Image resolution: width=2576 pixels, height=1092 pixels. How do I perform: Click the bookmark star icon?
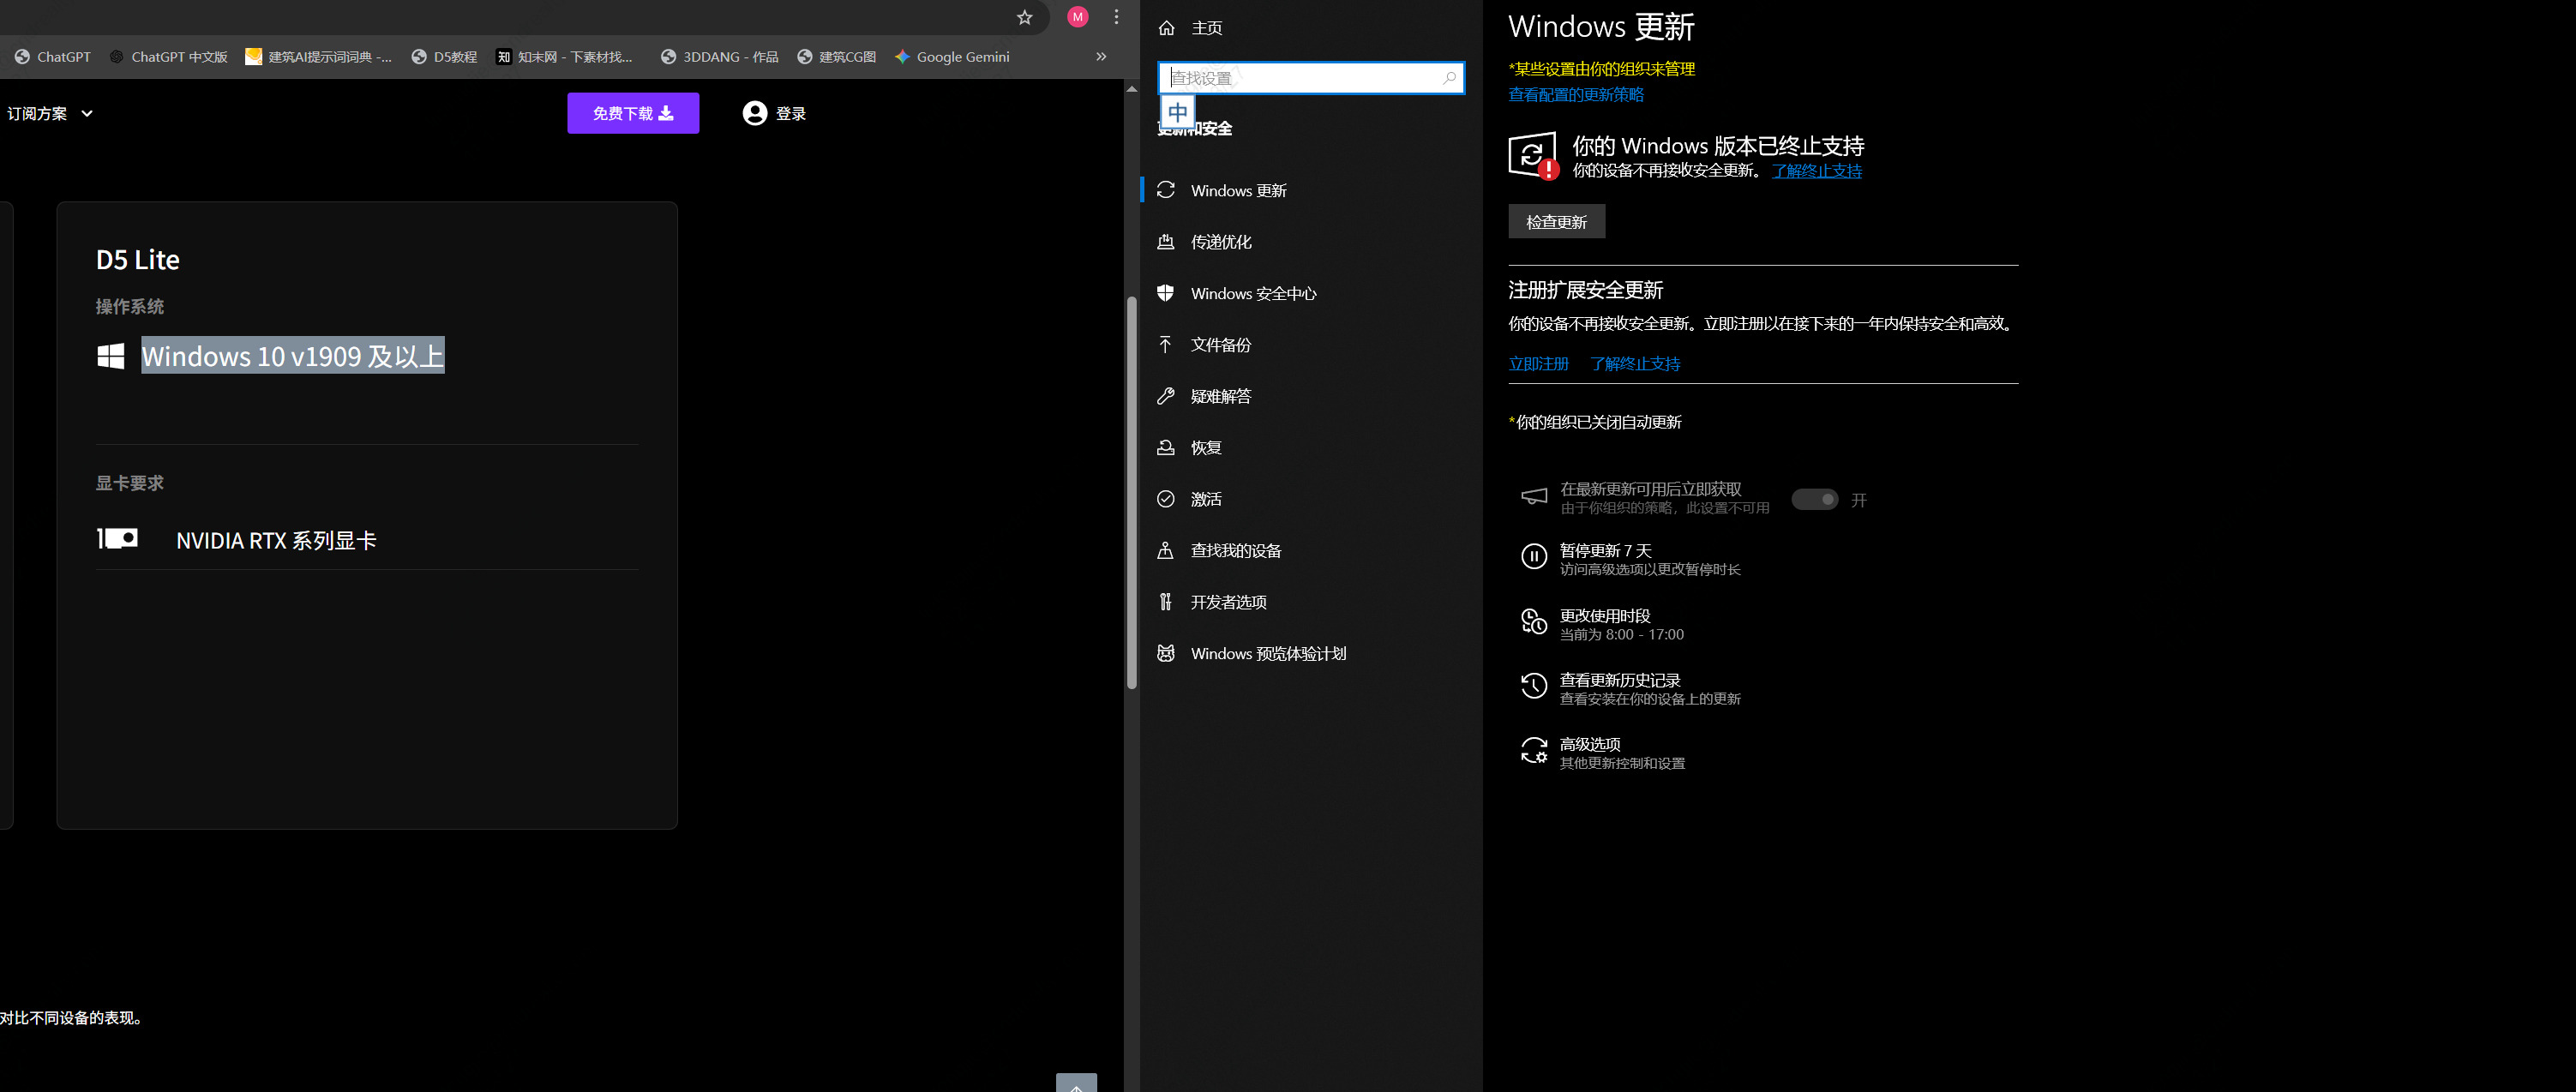click(x=1024, y=17)
